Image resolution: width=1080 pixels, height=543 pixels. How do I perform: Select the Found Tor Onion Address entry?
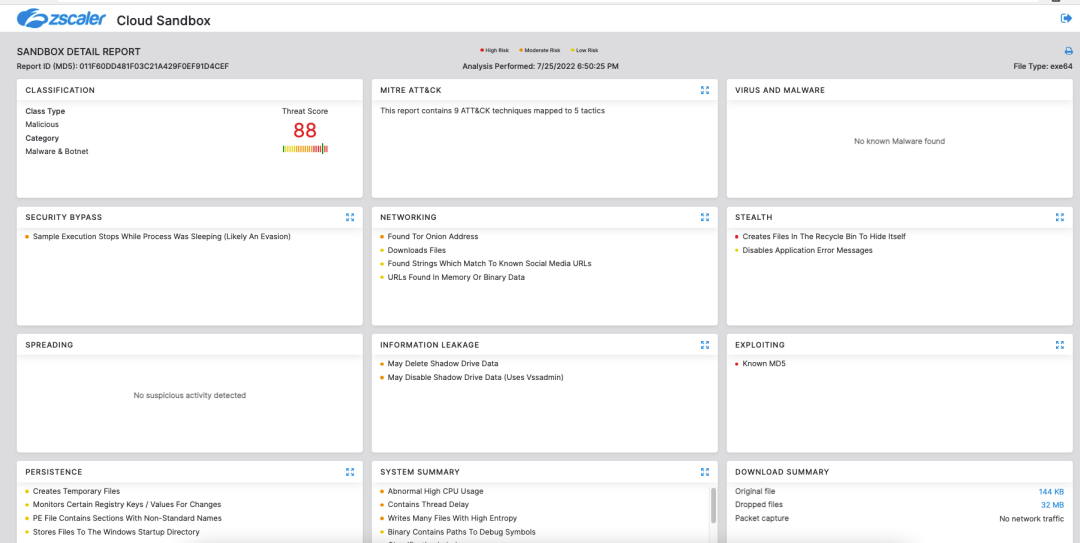432,237
